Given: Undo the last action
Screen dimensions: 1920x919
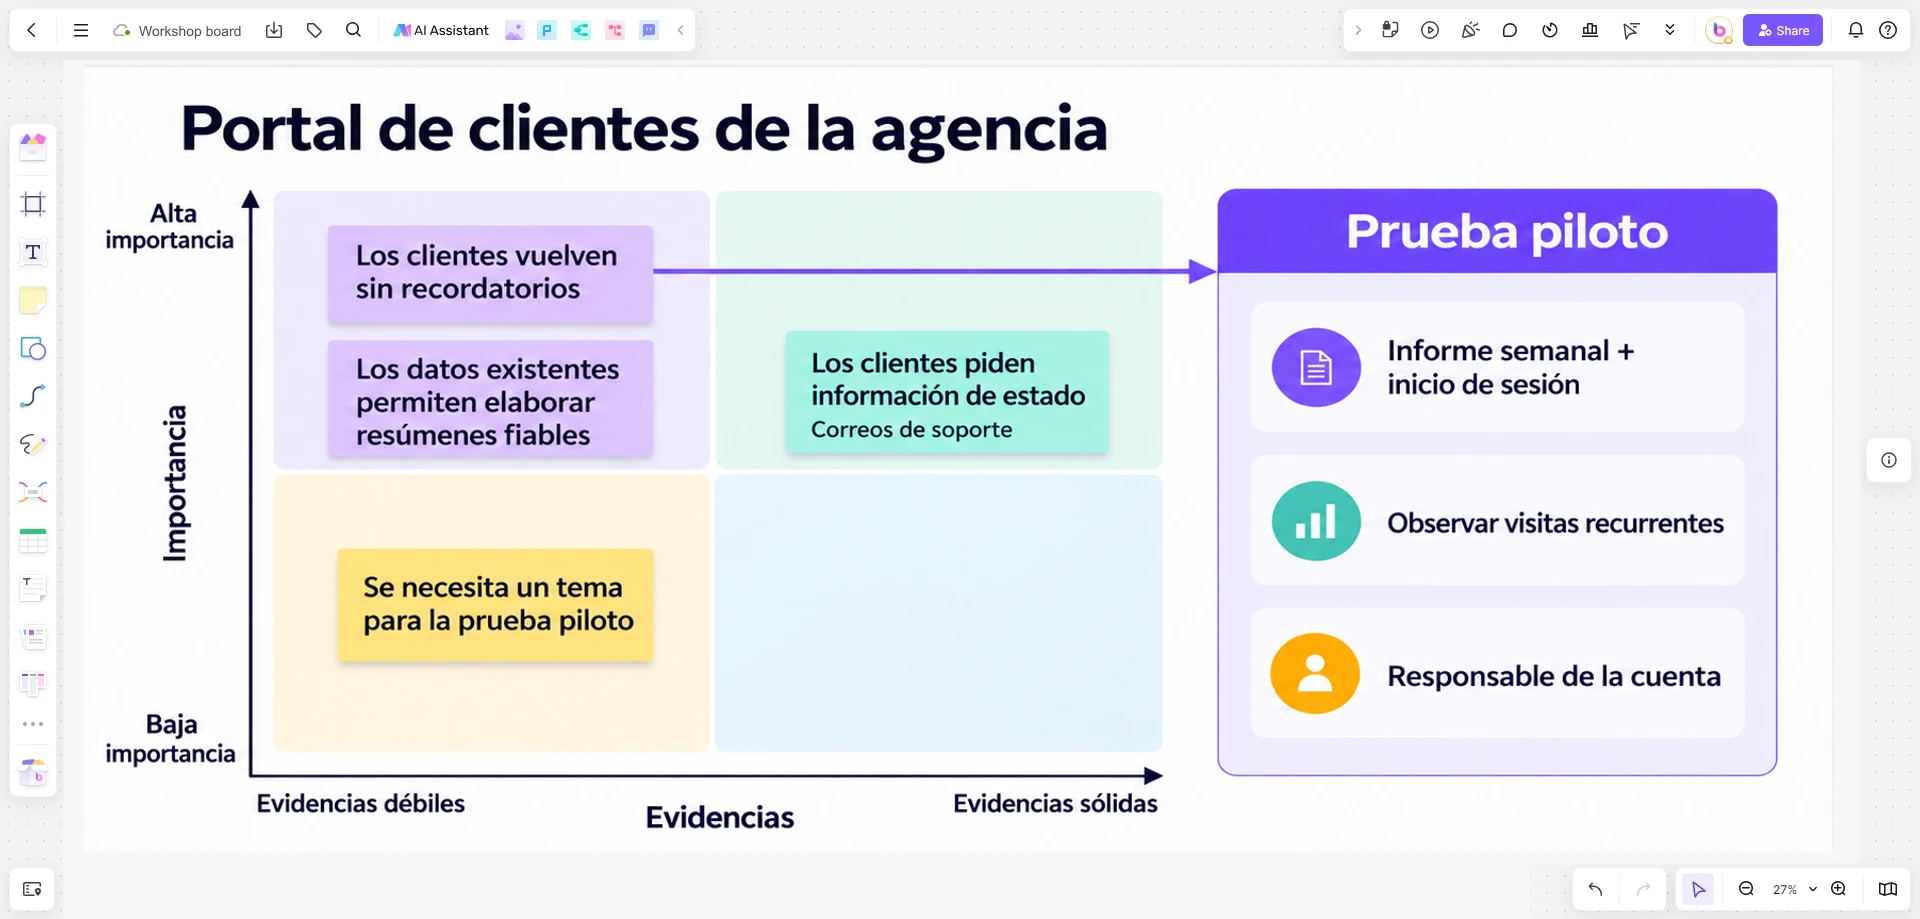Looking at the screenshot, I should (x=1595, y=889).
